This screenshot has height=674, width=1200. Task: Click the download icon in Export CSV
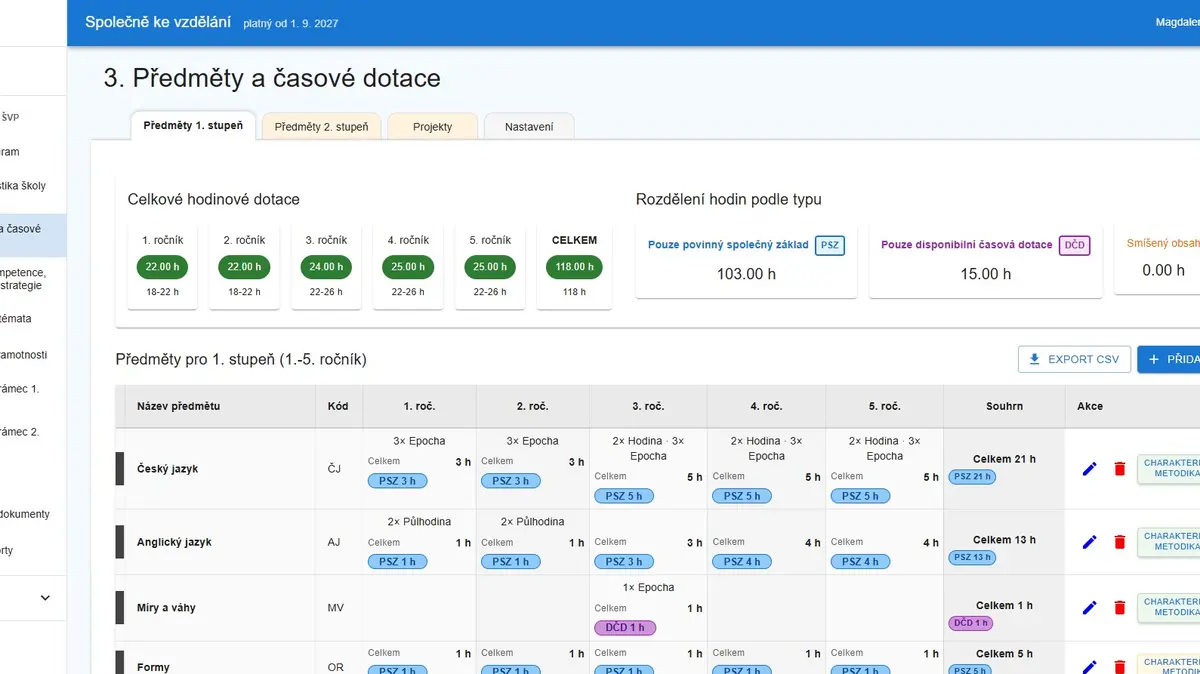(1035, 359)
